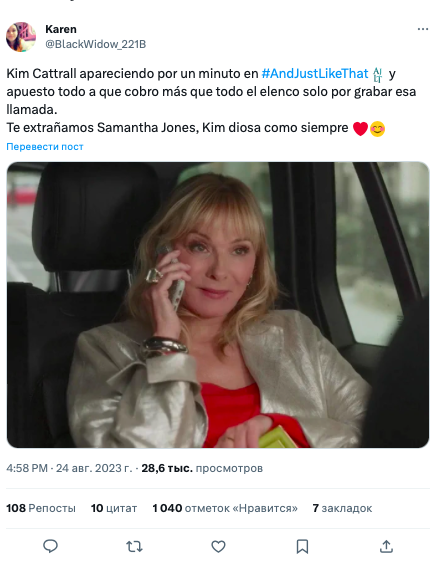Viewport: 441px width, 562px height.
Task: Like the post with heart icon
Action: pos(218,546)
